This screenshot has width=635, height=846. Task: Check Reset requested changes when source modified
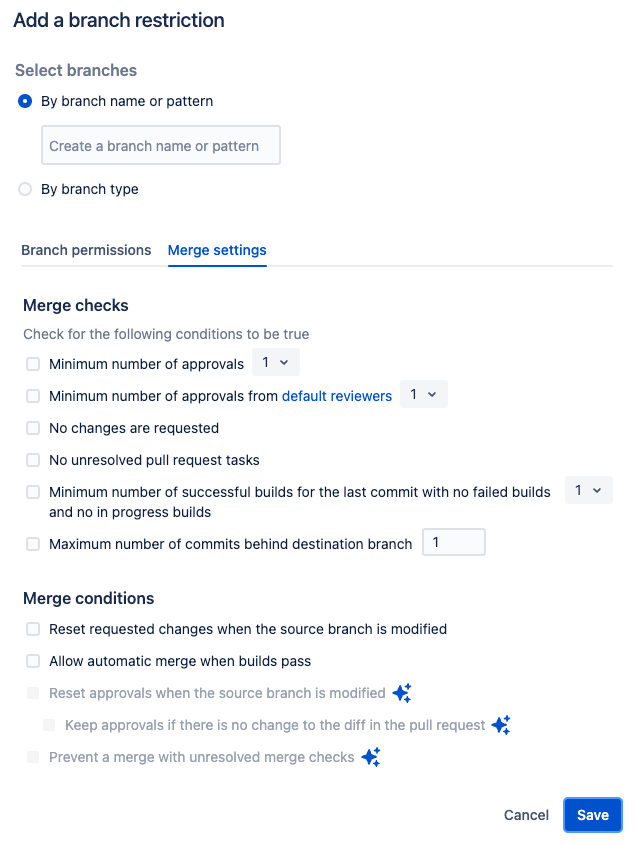tap(33, 629)
